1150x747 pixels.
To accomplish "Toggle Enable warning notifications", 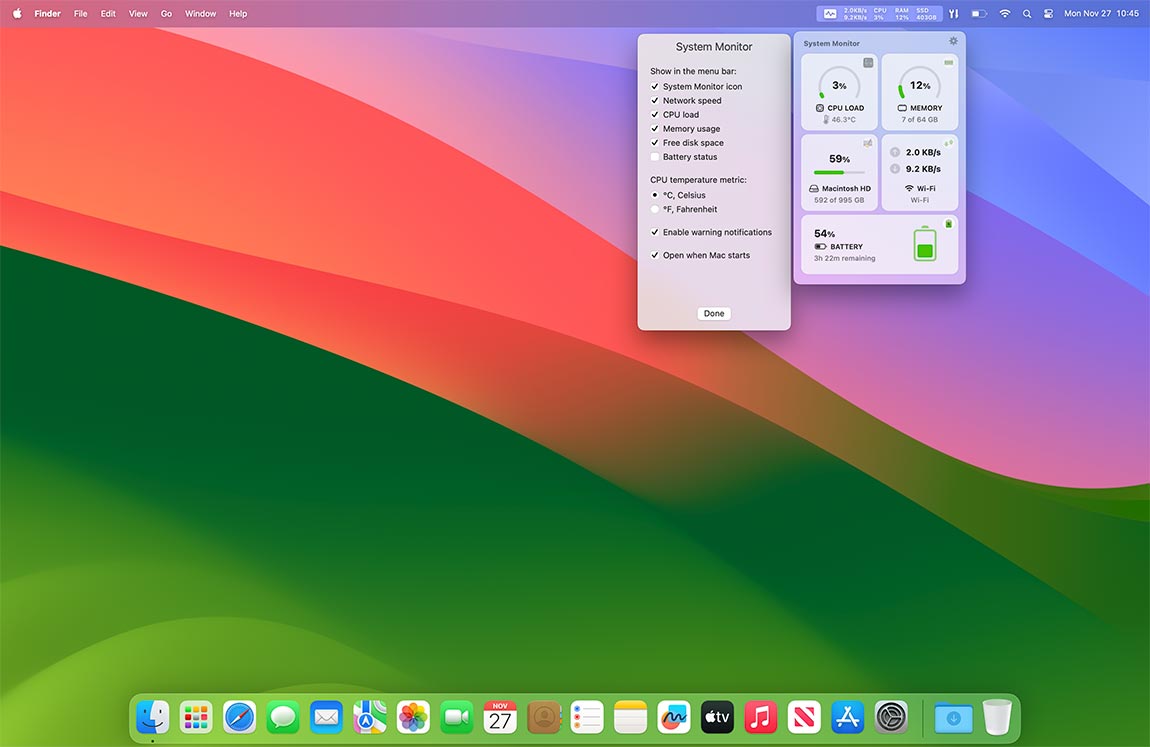I will [x=655, y=231].
